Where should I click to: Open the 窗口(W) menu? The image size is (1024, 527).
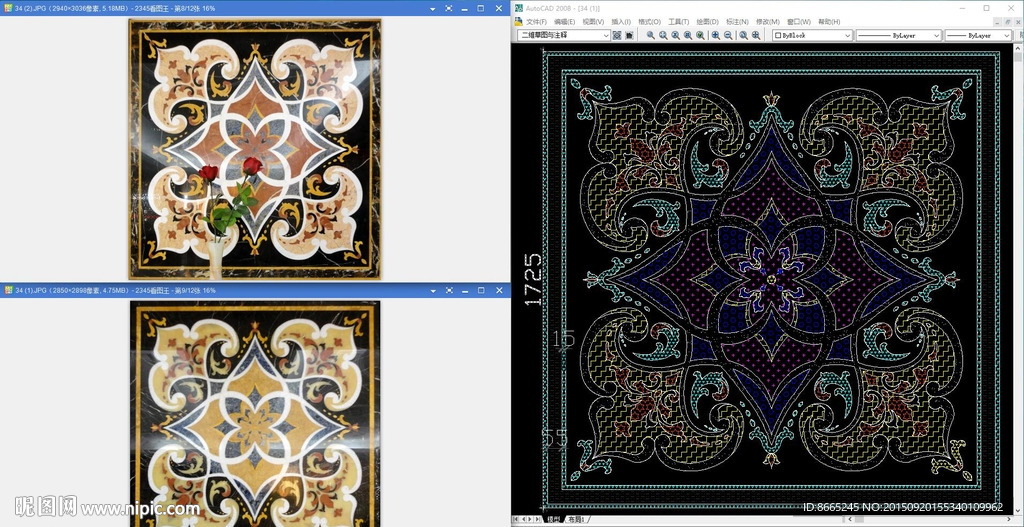click(x=799, y=22)
